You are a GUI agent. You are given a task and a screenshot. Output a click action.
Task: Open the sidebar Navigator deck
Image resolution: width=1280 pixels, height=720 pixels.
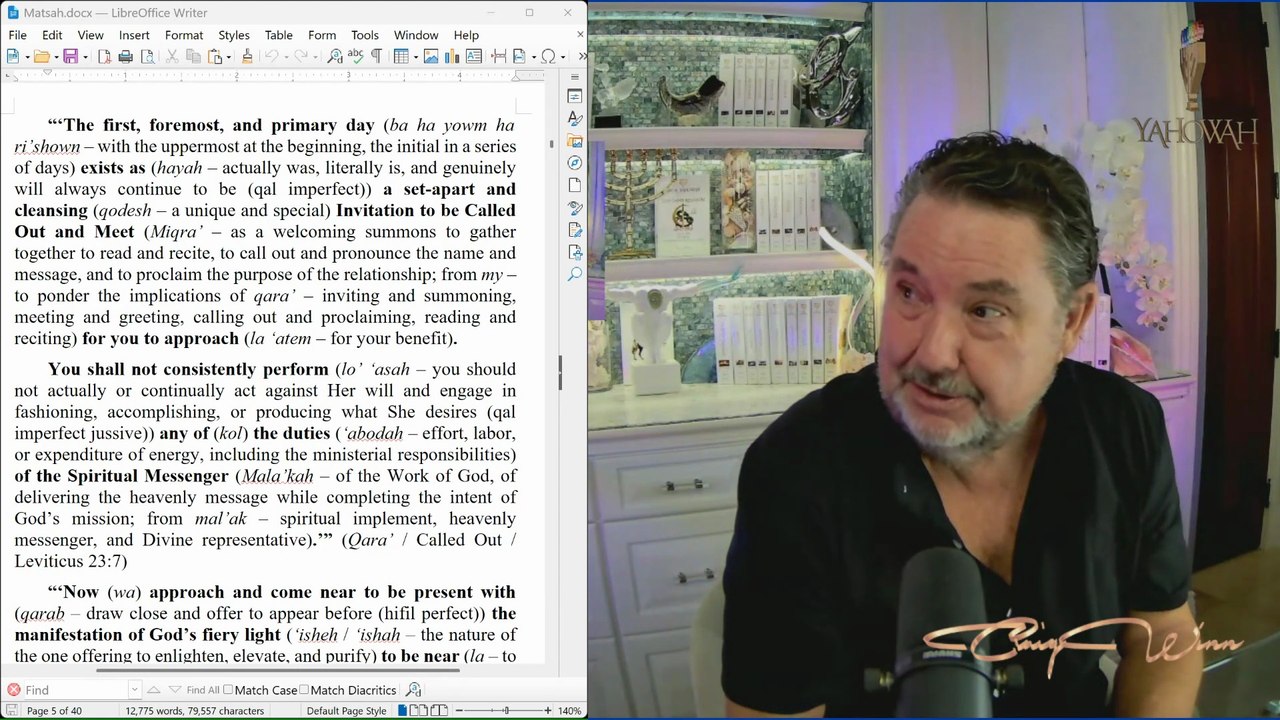tap(575, 163)
